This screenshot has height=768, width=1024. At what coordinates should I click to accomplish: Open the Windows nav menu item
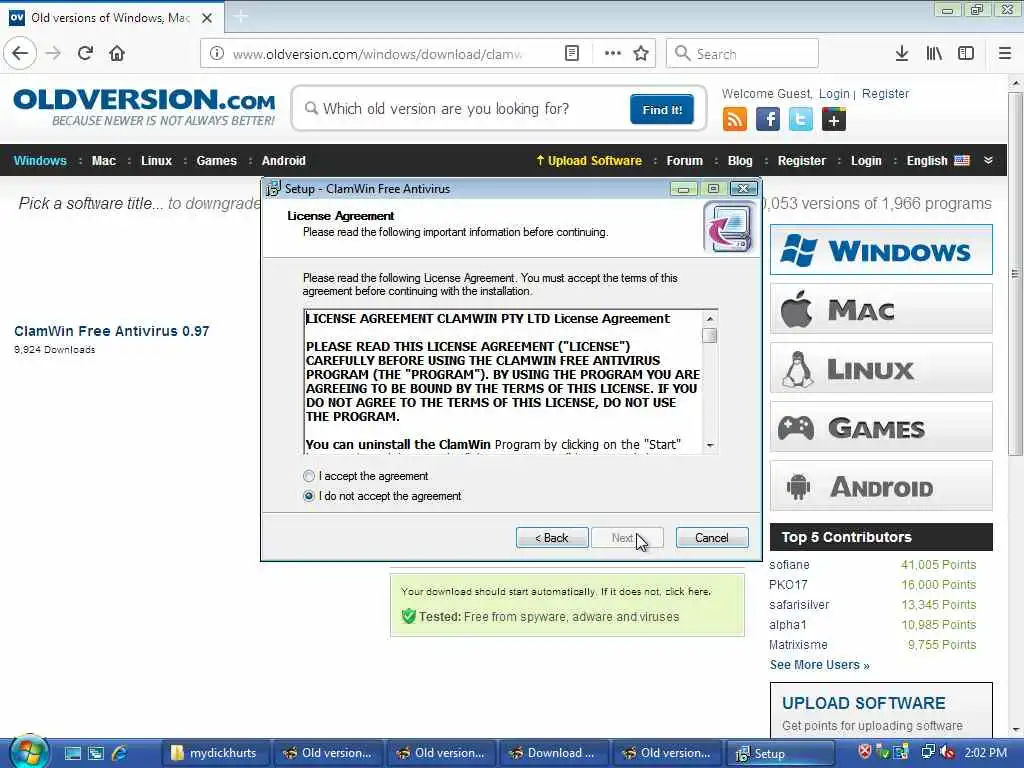(40, 161)
